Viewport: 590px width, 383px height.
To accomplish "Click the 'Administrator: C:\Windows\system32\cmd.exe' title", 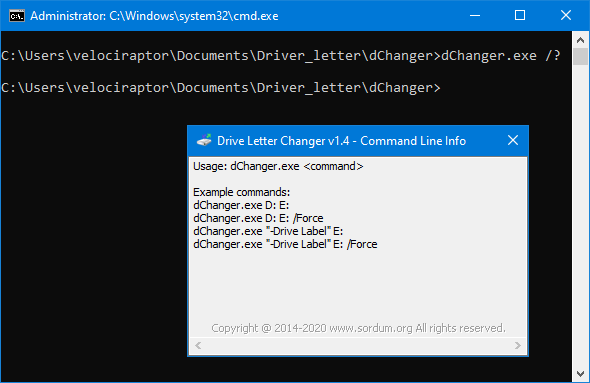I will click(154, 16).
